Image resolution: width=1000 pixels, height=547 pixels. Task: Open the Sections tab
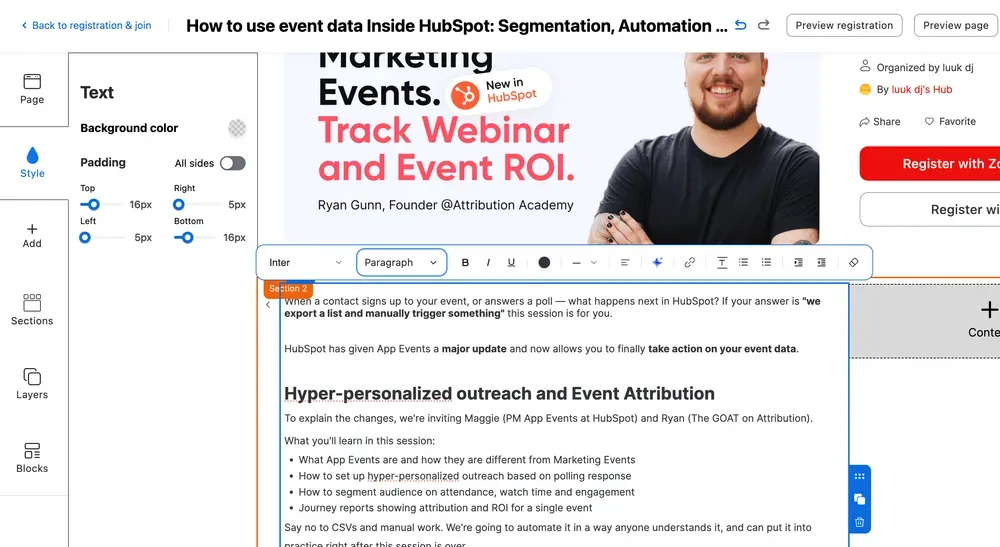(x=32, y=310)
